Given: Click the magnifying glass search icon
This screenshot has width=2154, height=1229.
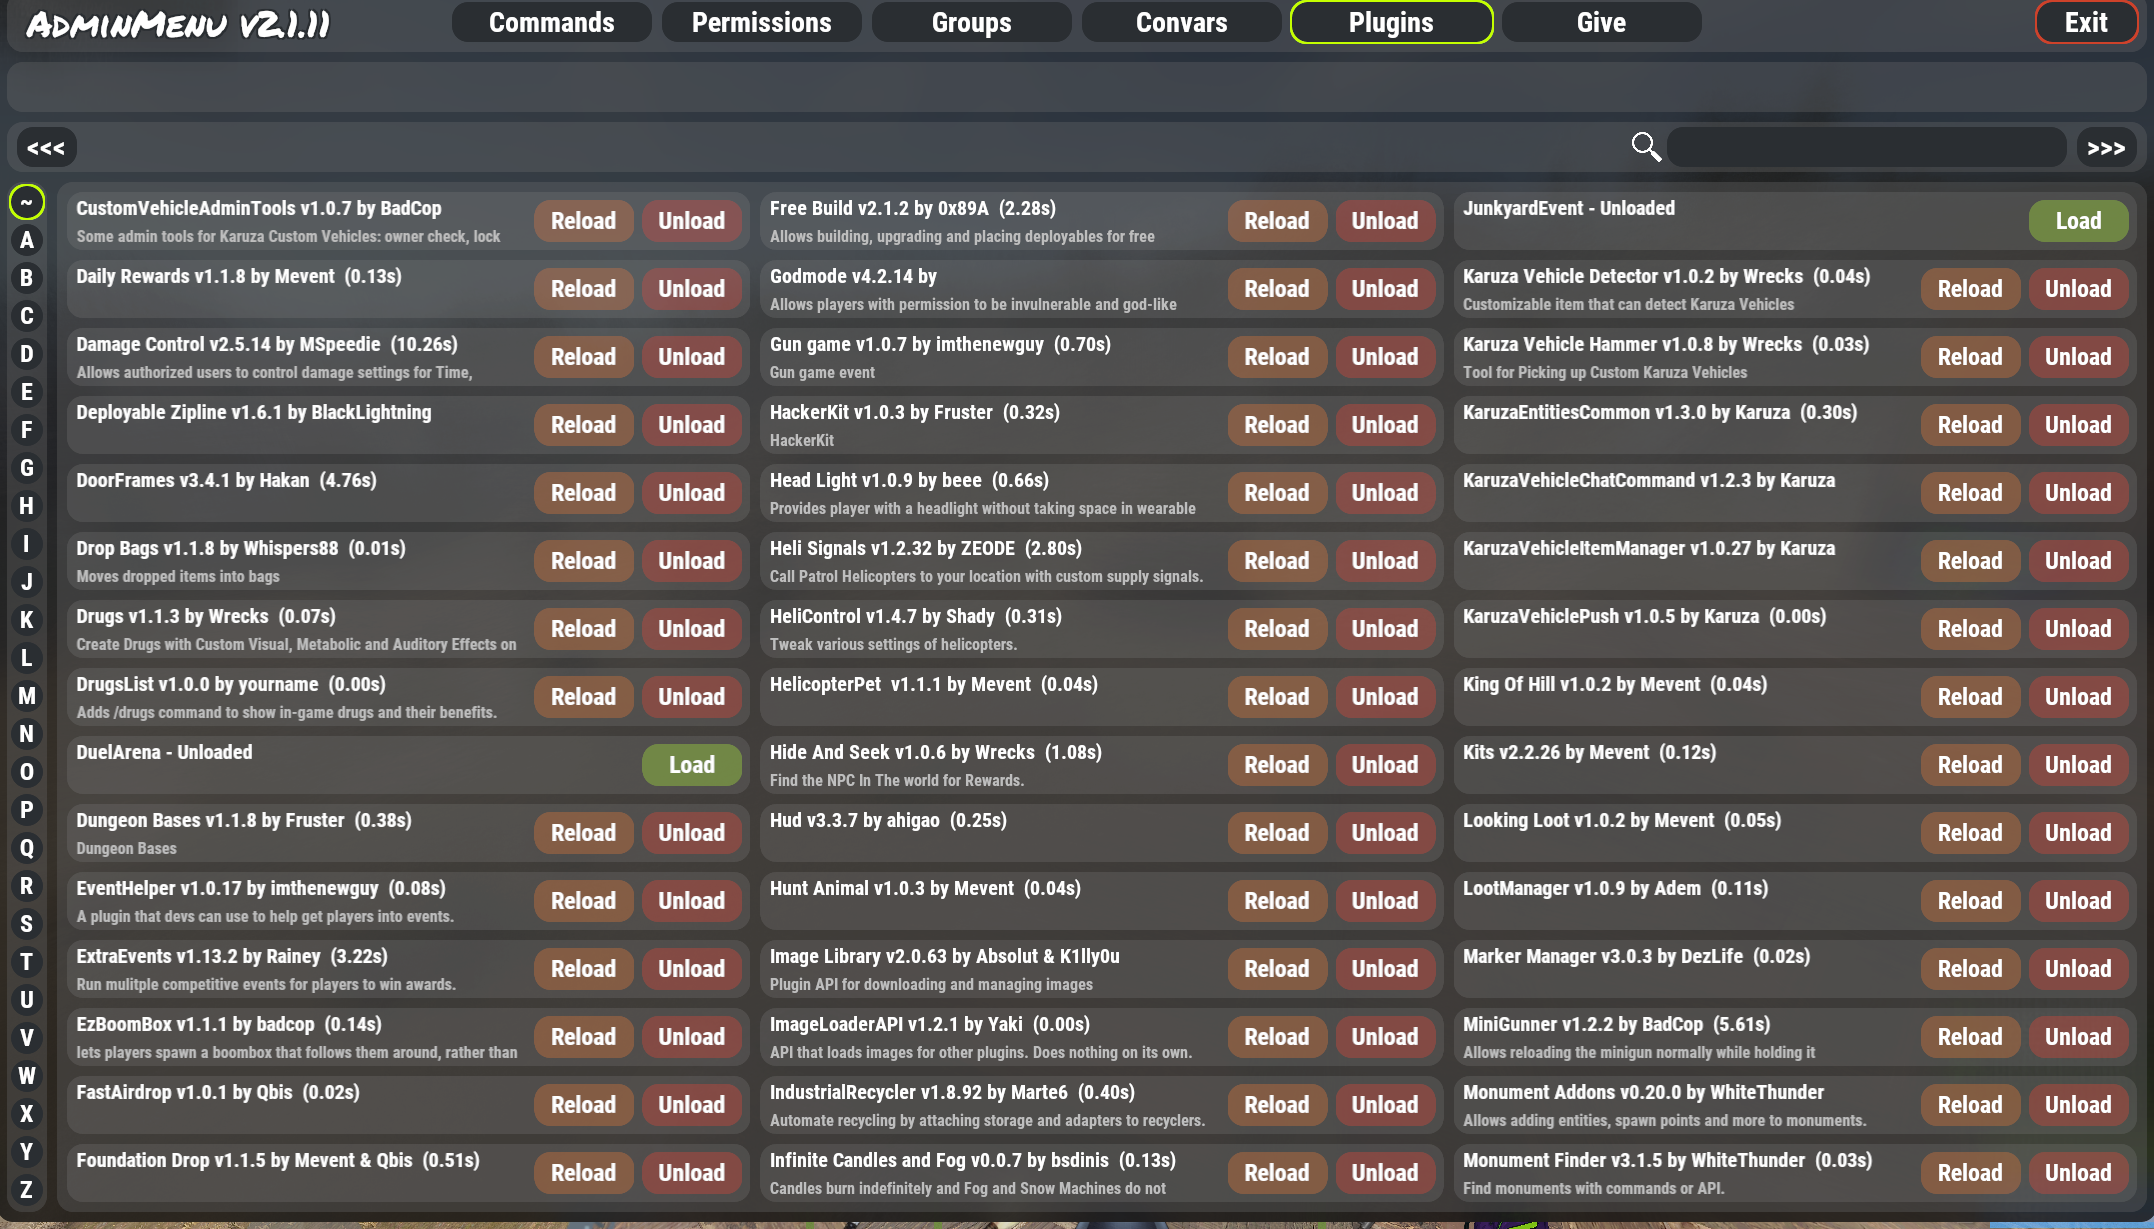Looking at the screenshot, I should [x=1645, y=147].
